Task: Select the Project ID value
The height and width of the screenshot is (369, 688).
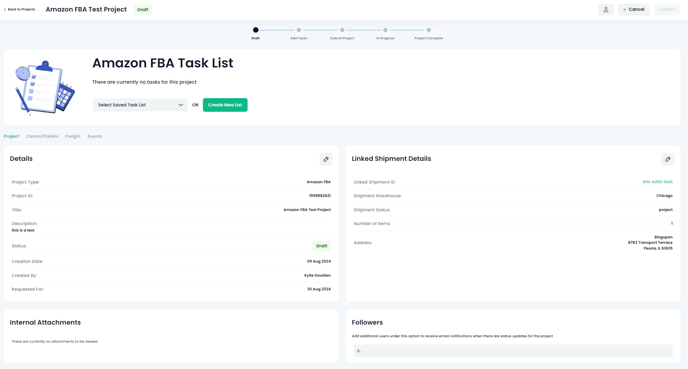Action: tap(320, 196)
